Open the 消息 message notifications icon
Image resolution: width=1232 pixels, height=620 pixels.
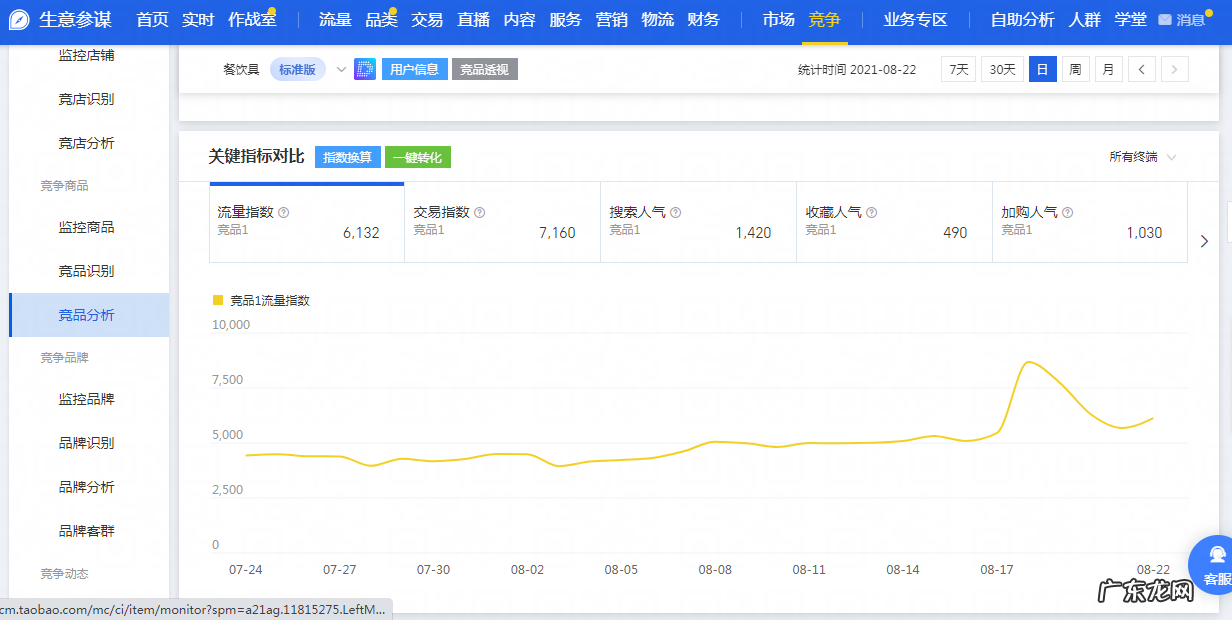pyautogui.click(x=1163, y=19)
